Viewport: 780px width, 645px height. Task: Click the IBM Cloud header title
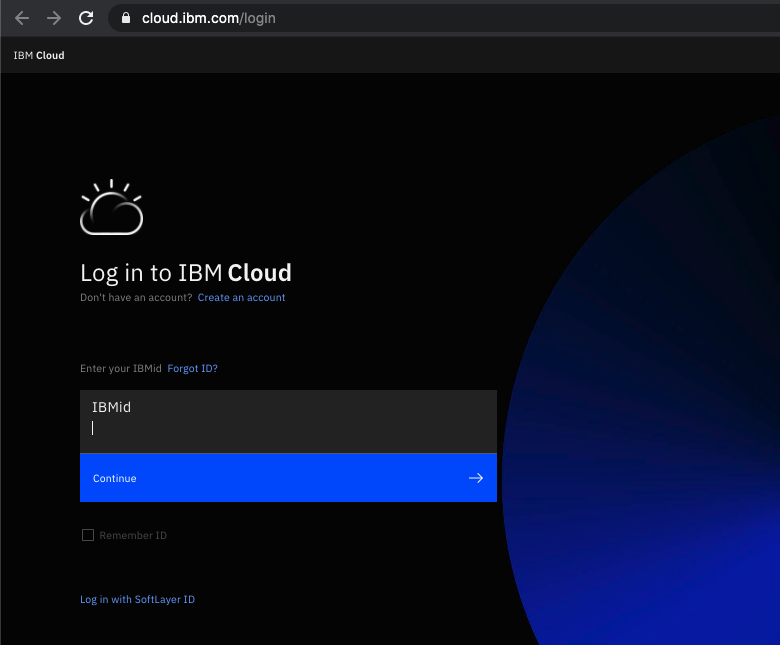(x=39, y=55)
